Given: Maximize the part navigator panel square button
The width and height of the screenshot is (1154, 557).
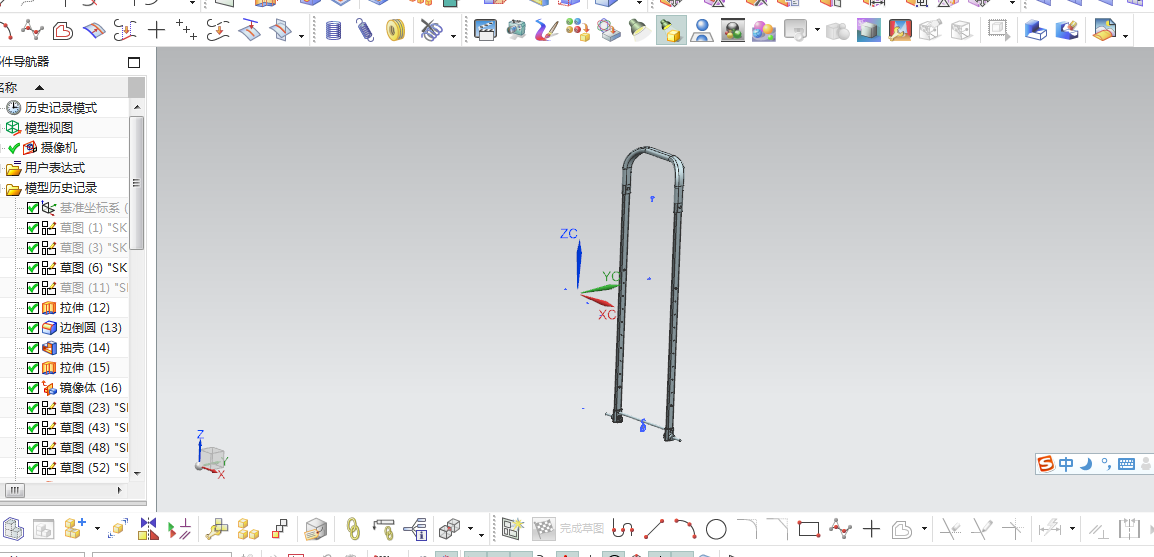Looking at the screenshot, I should tap(133, 63).
